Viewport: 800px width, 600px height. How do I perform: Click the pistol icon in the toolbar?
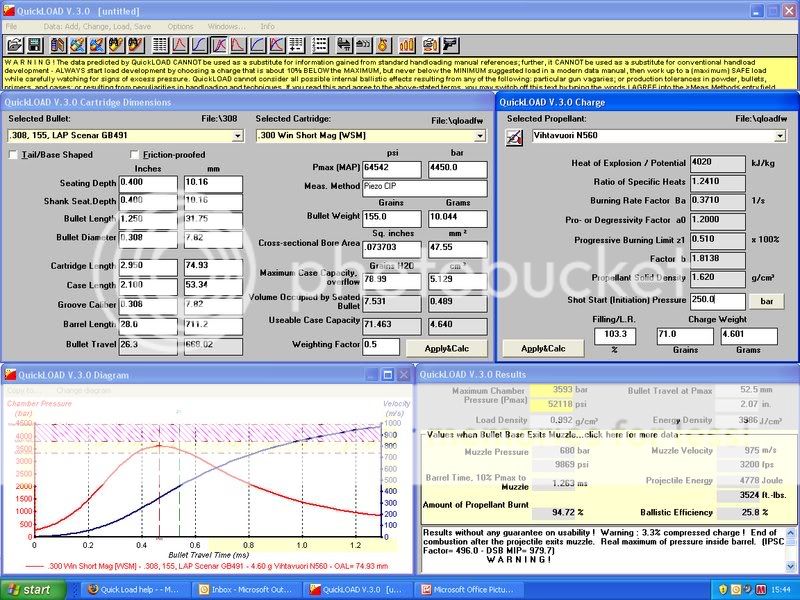point(450,45)
